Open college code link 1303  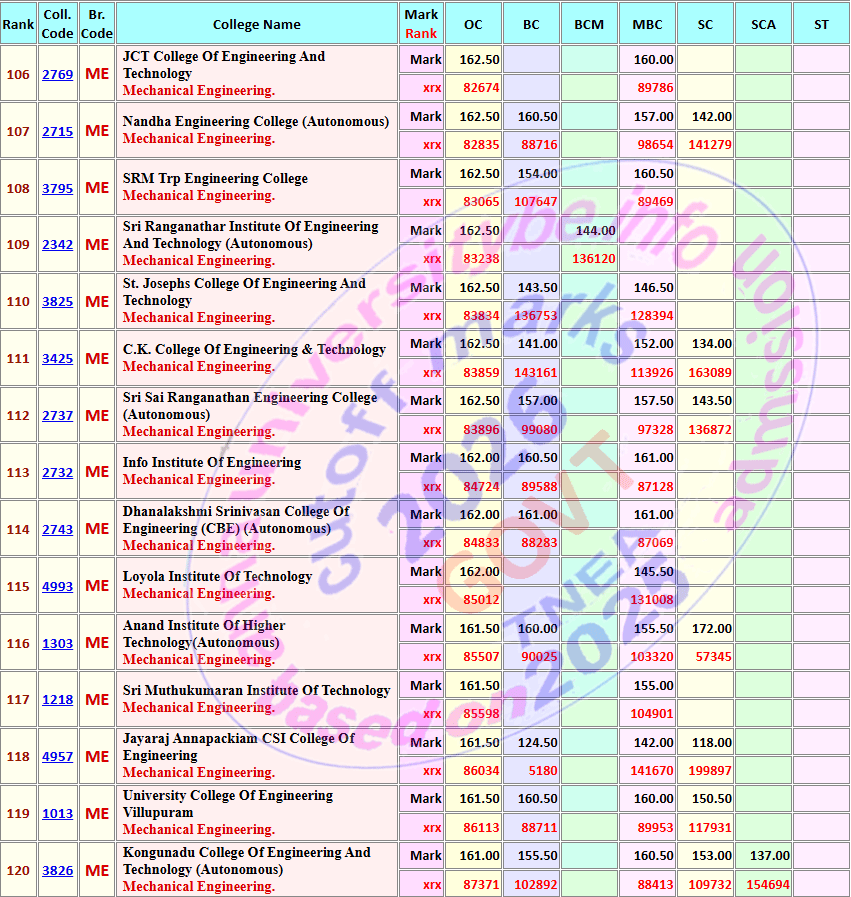point(58,644)
